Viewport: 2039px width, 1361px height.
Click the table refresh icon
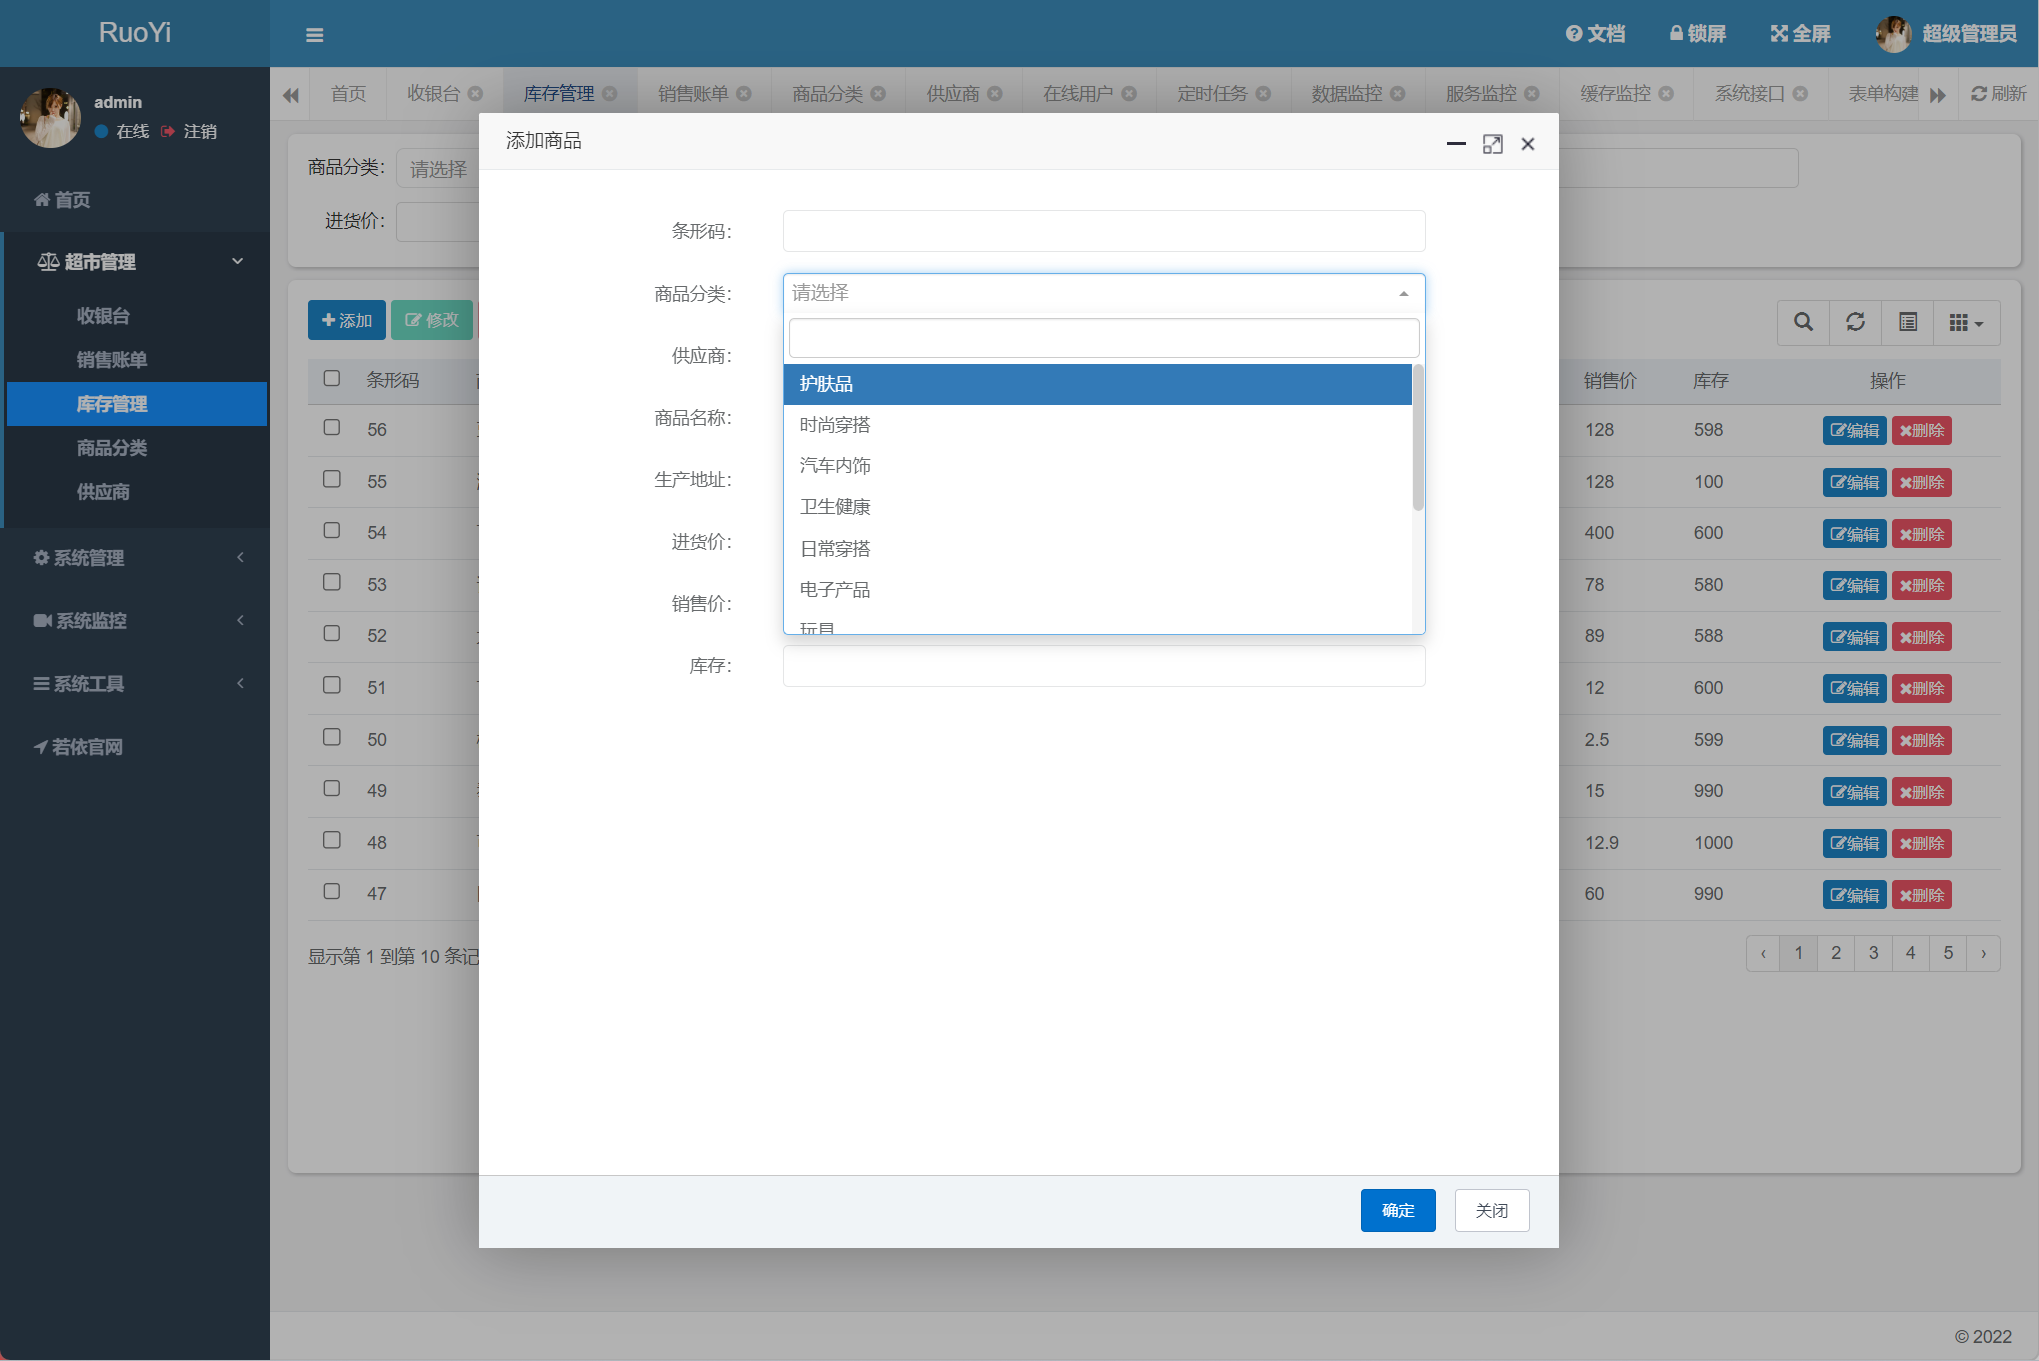click(x=1855, y=322)
